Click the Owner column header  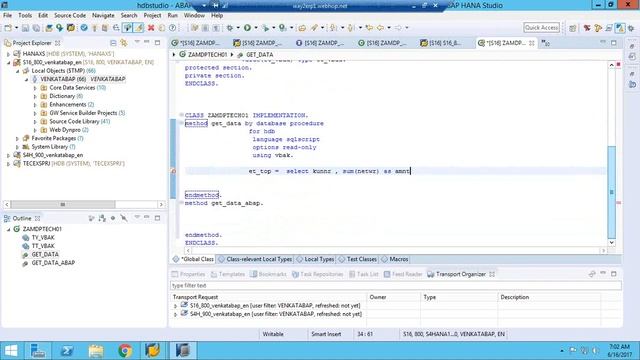(393, 297)
